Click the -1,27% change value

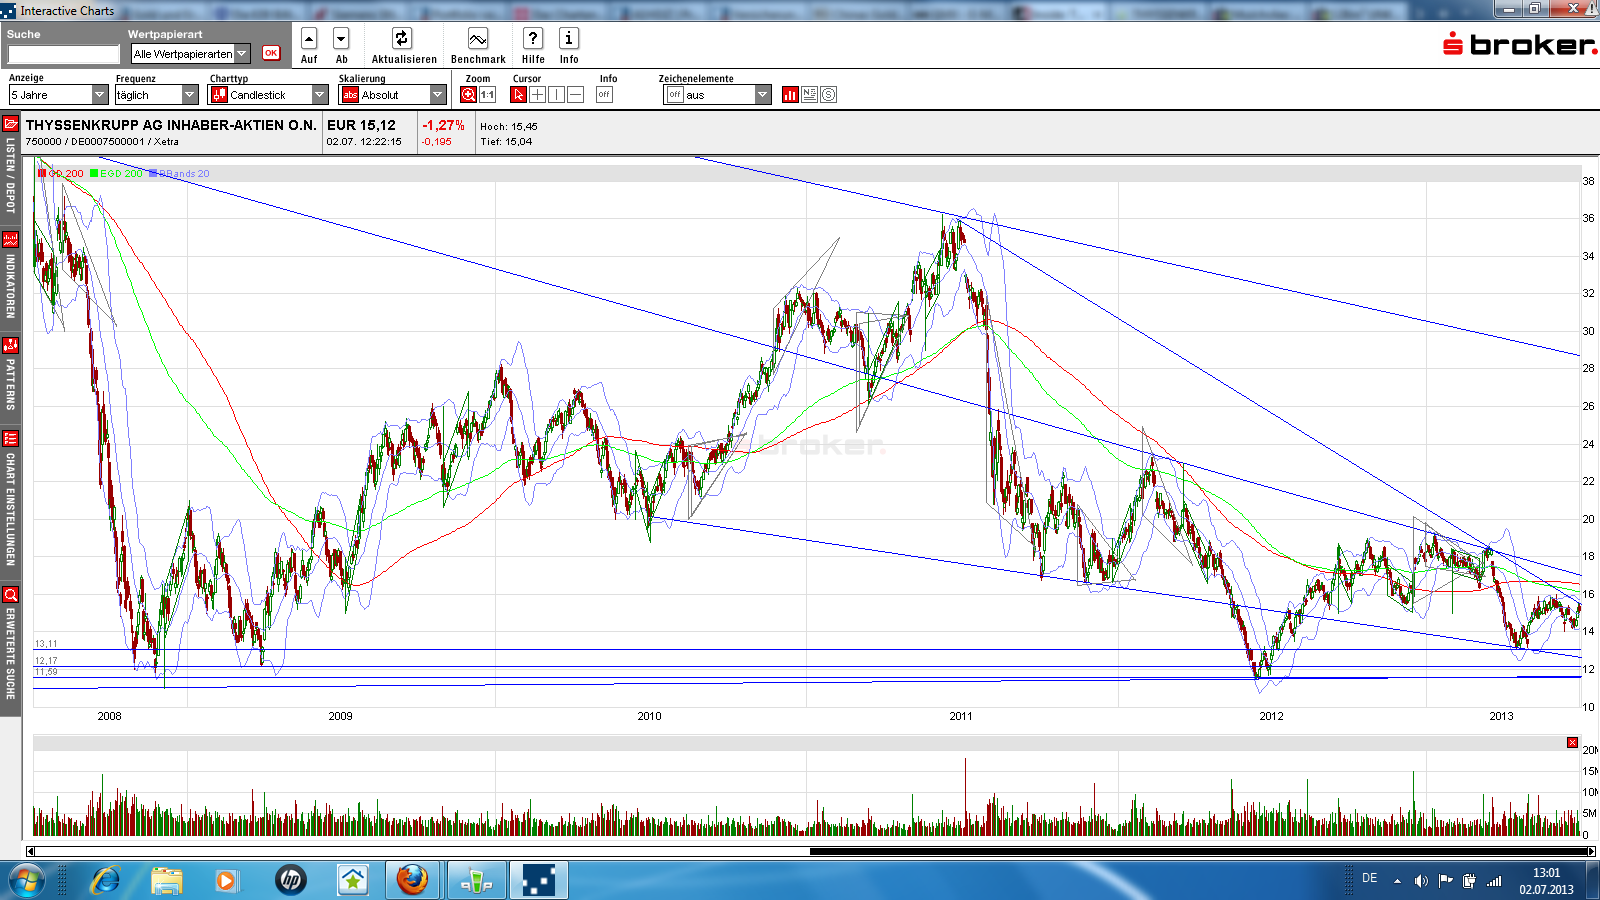click(443, 125)
